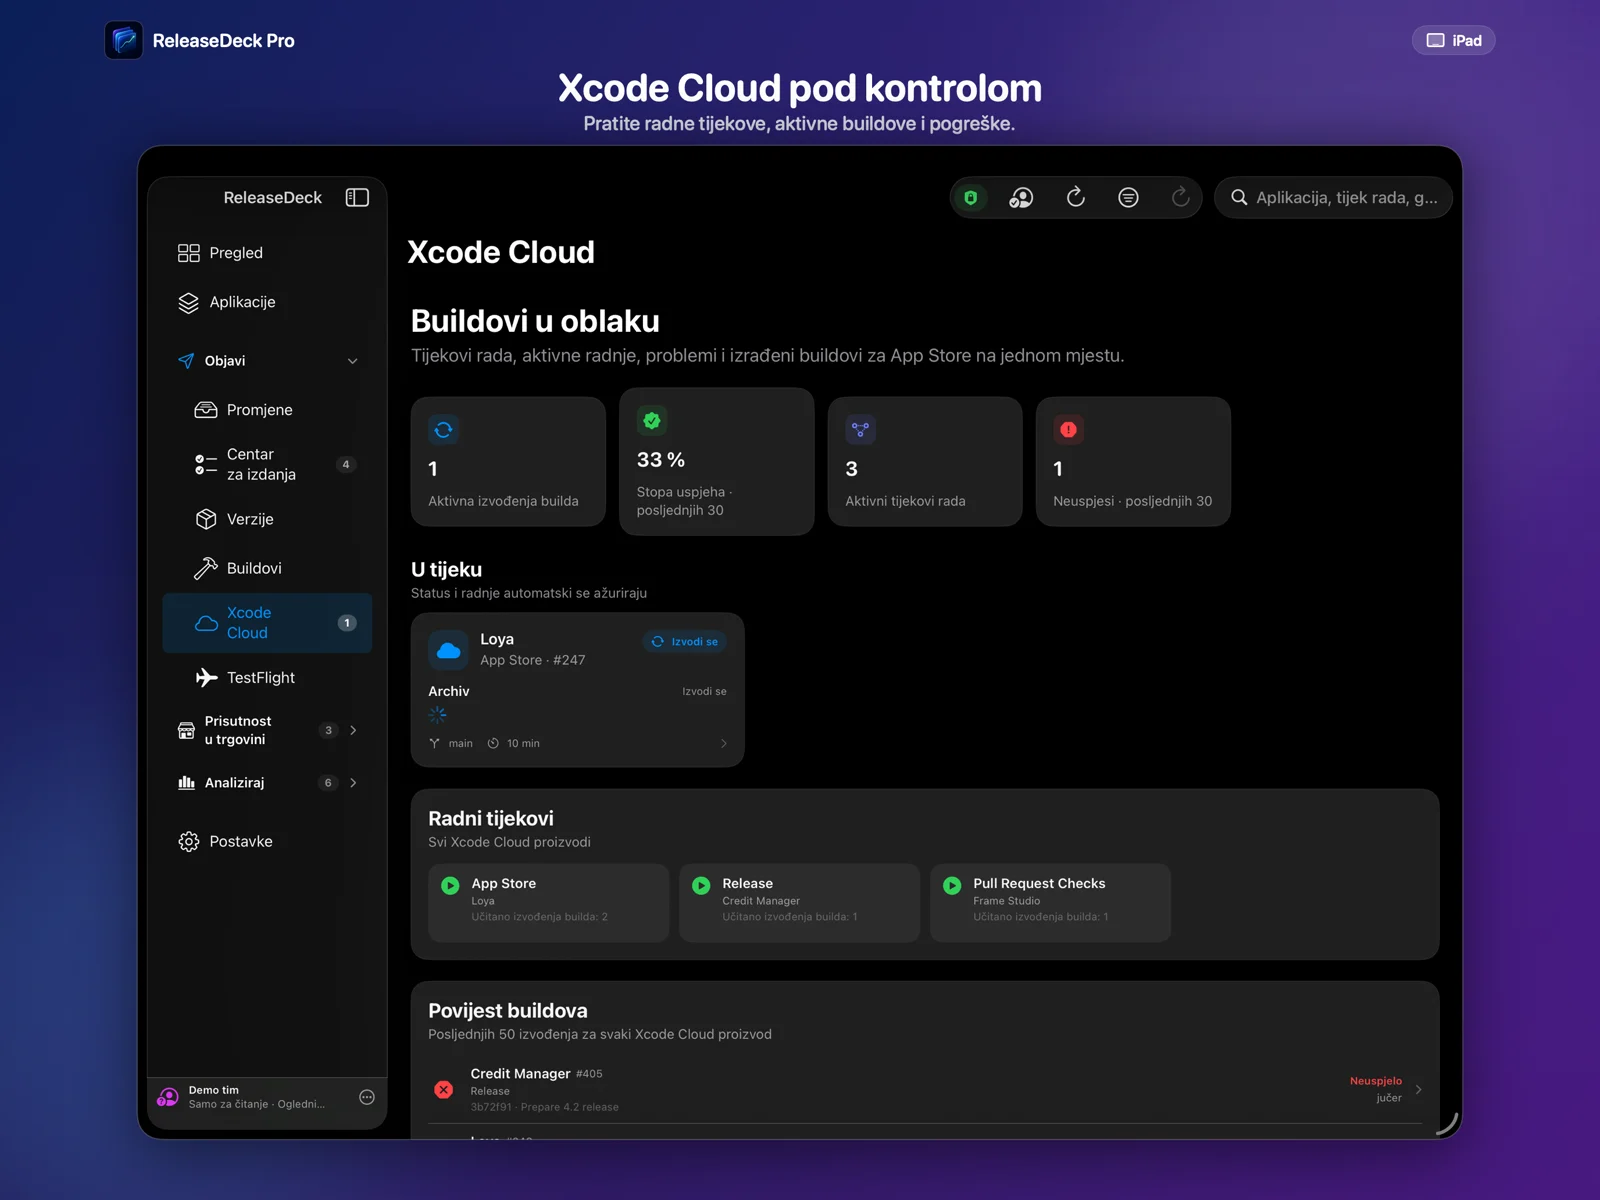
Task: Click the Buildovi hammer icon
Action: pos(206,568)
